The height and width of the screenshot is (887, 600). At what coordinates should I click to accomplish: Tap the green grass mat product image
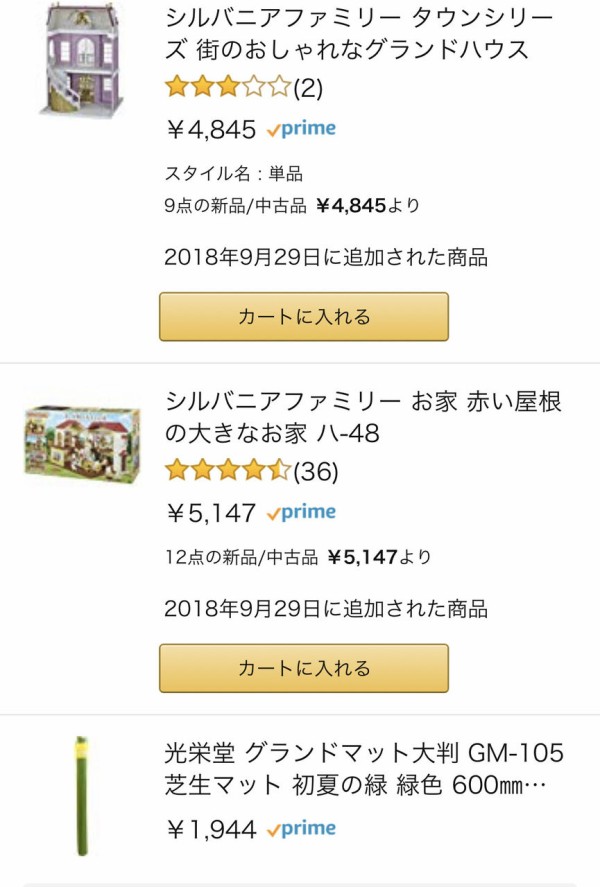click(x=81, y=795)
